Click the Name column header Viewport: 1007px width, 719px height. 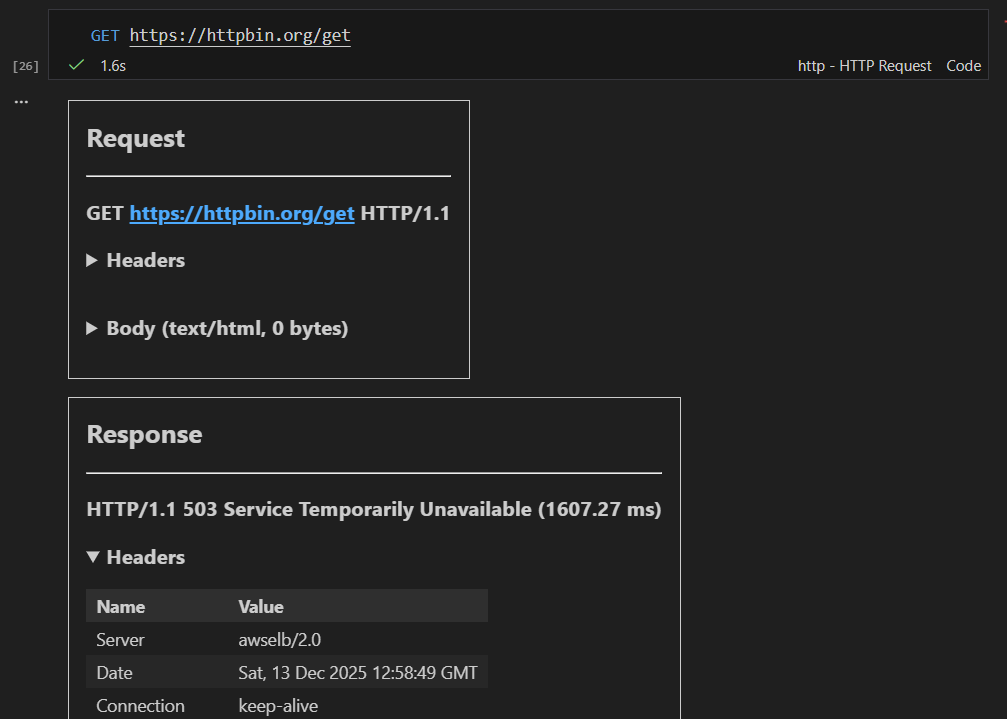click(121, 607)
